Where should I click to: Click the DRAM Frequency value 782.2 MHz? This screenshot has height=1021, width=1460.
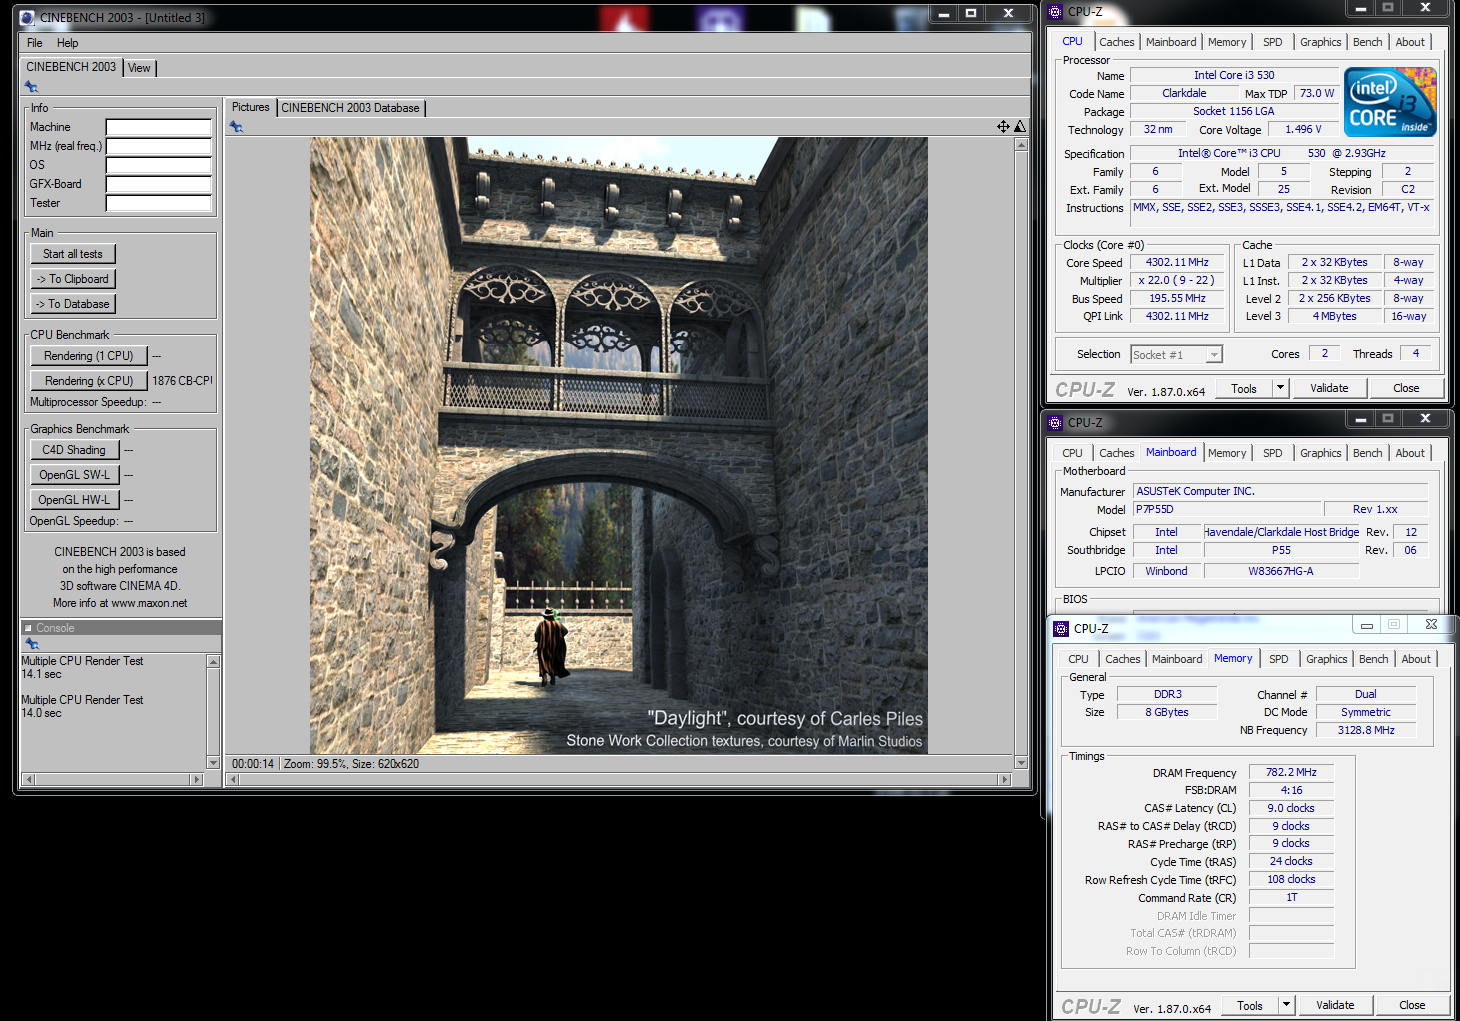coord(1291,772)
